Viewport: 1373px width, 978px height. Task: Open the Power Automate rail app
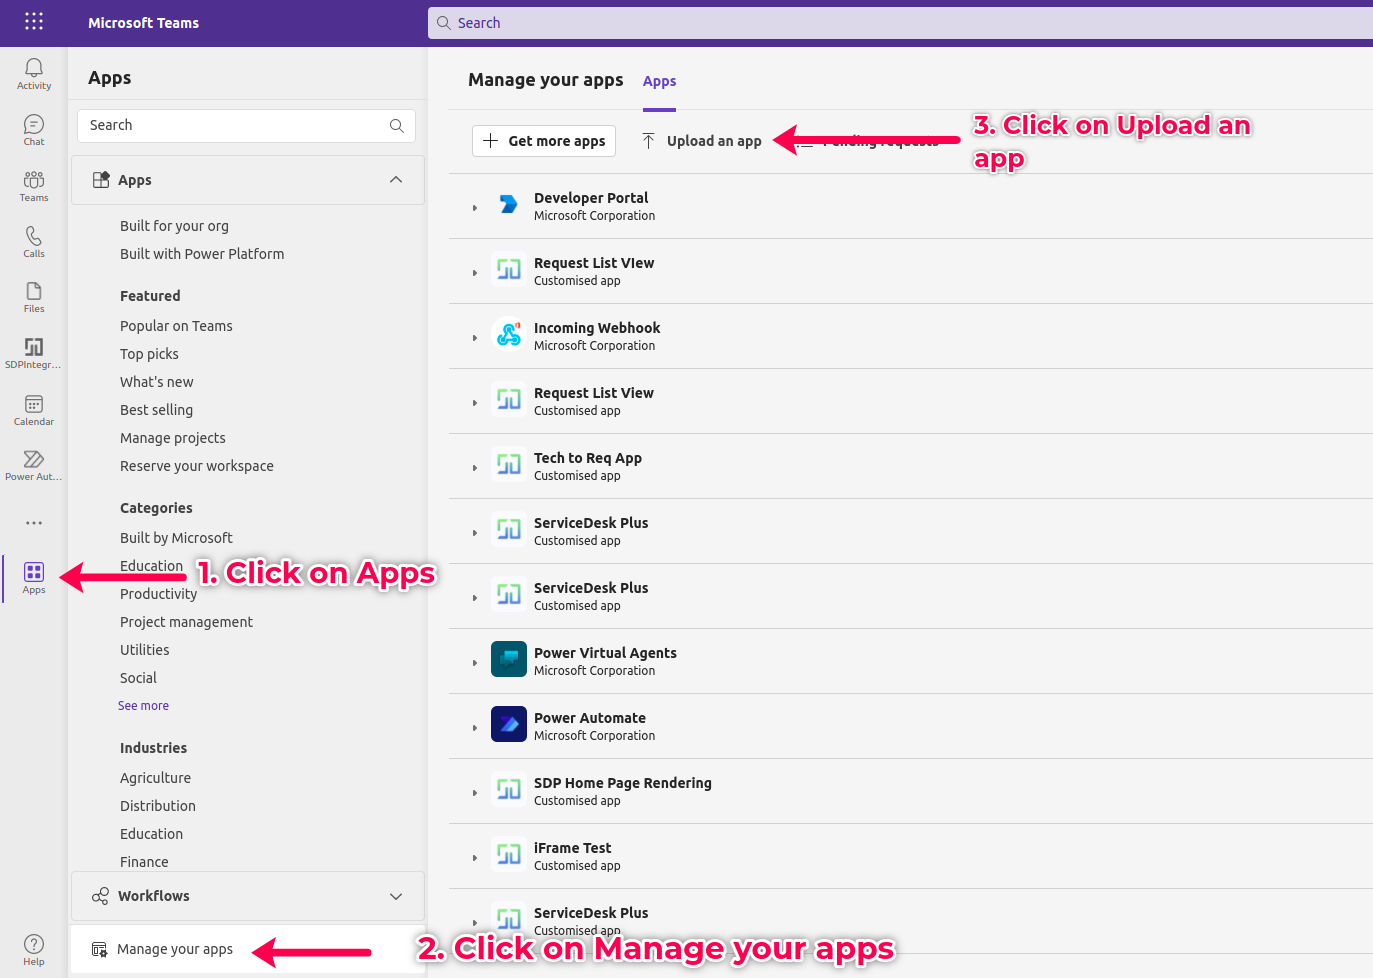coord(34,465)
